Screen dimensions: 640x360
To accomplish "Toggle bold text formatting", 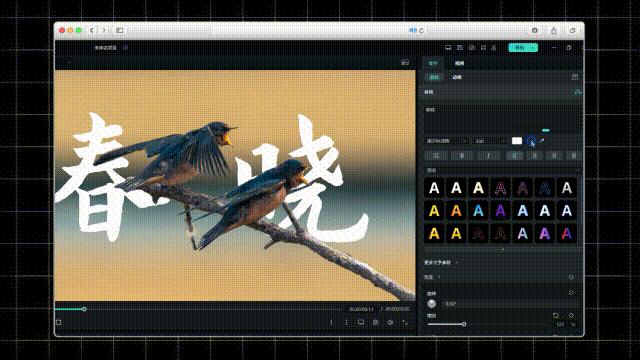I will 462,156.
